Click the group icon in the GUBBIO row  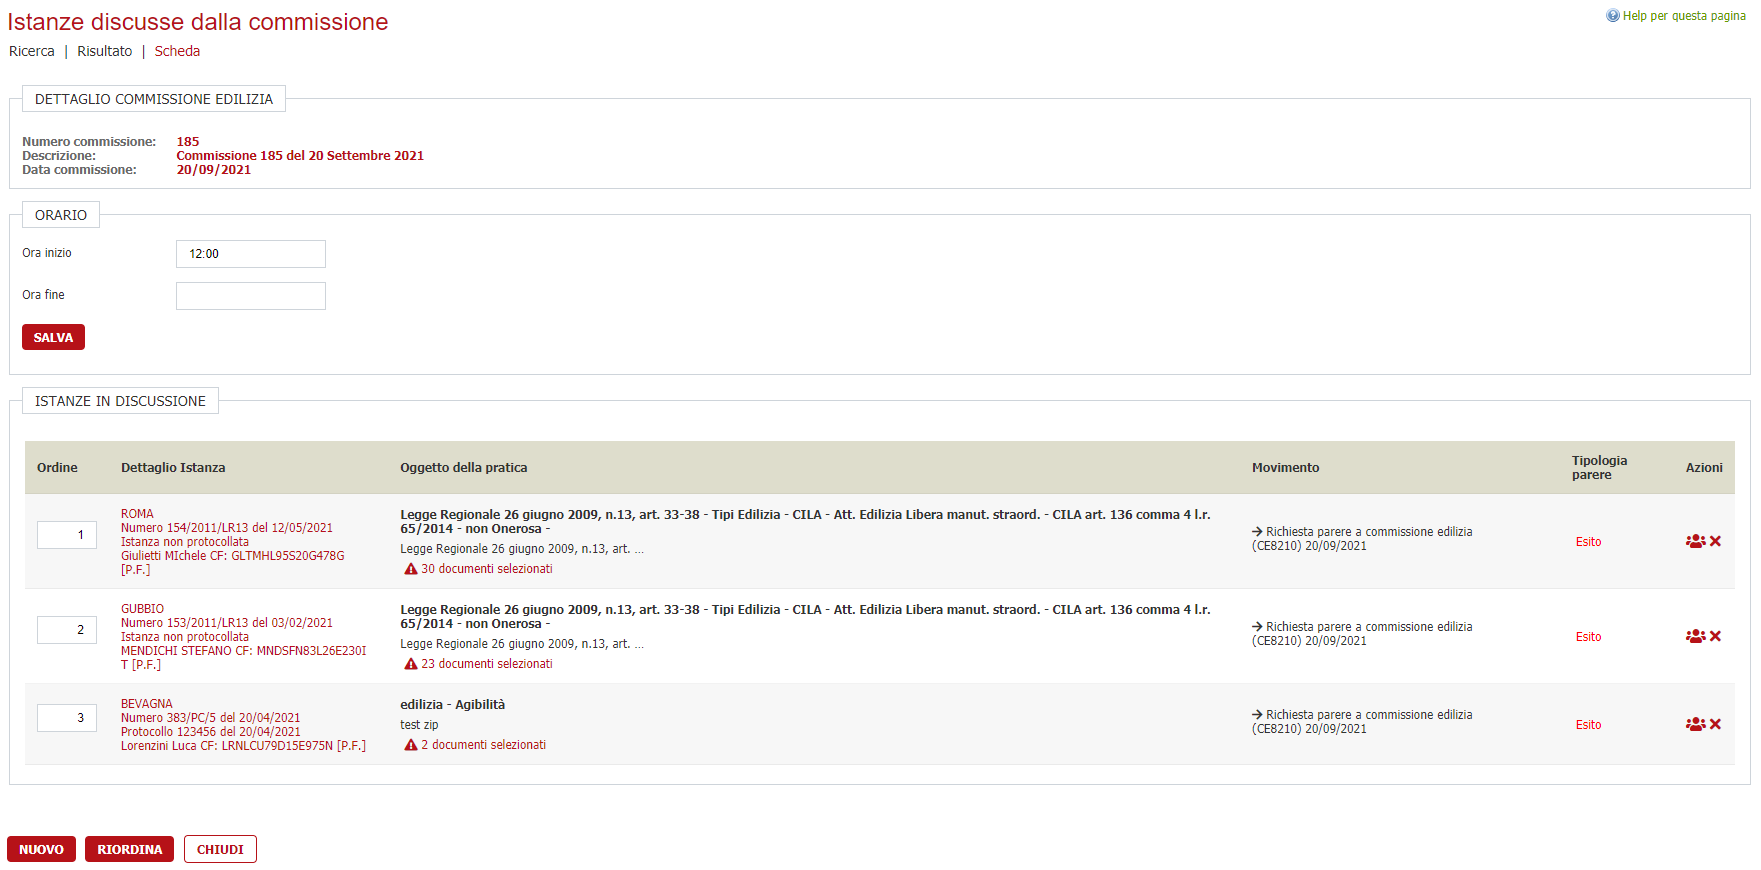coord(1695,636)
